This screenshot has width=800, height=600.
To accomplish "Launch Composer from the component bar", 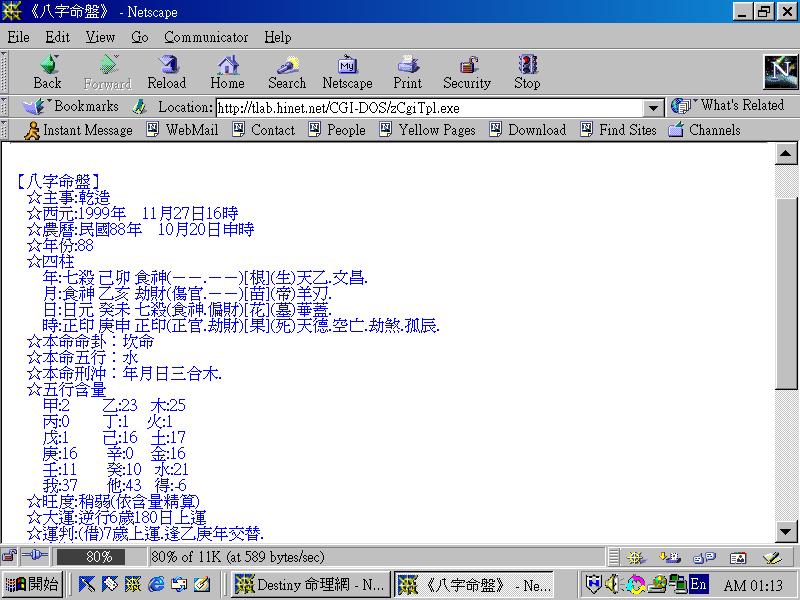I will (x=775, y=557).
